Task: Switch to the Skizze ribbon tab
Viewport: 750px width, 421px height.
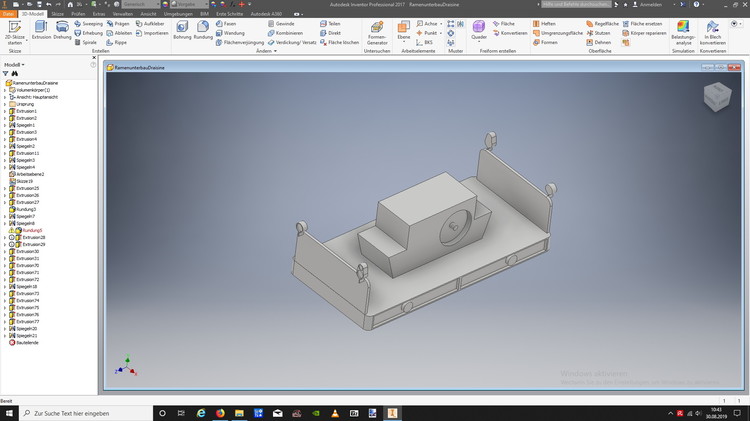Action: coord(58,14)
